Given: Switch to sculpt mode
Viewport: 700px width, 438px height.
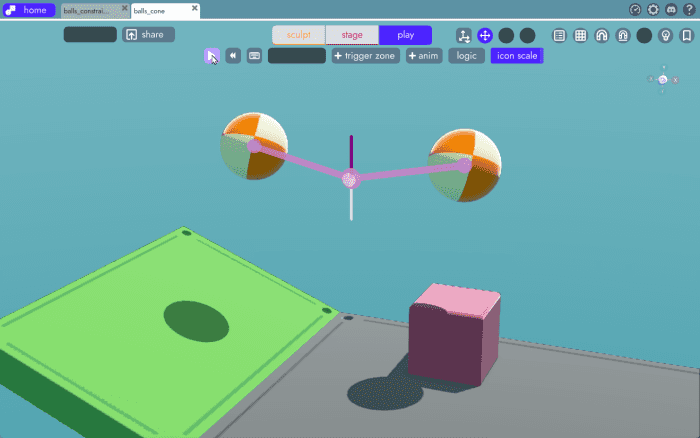Looking at the screenshot, I should pyautogui.click(x=299, y=35).
